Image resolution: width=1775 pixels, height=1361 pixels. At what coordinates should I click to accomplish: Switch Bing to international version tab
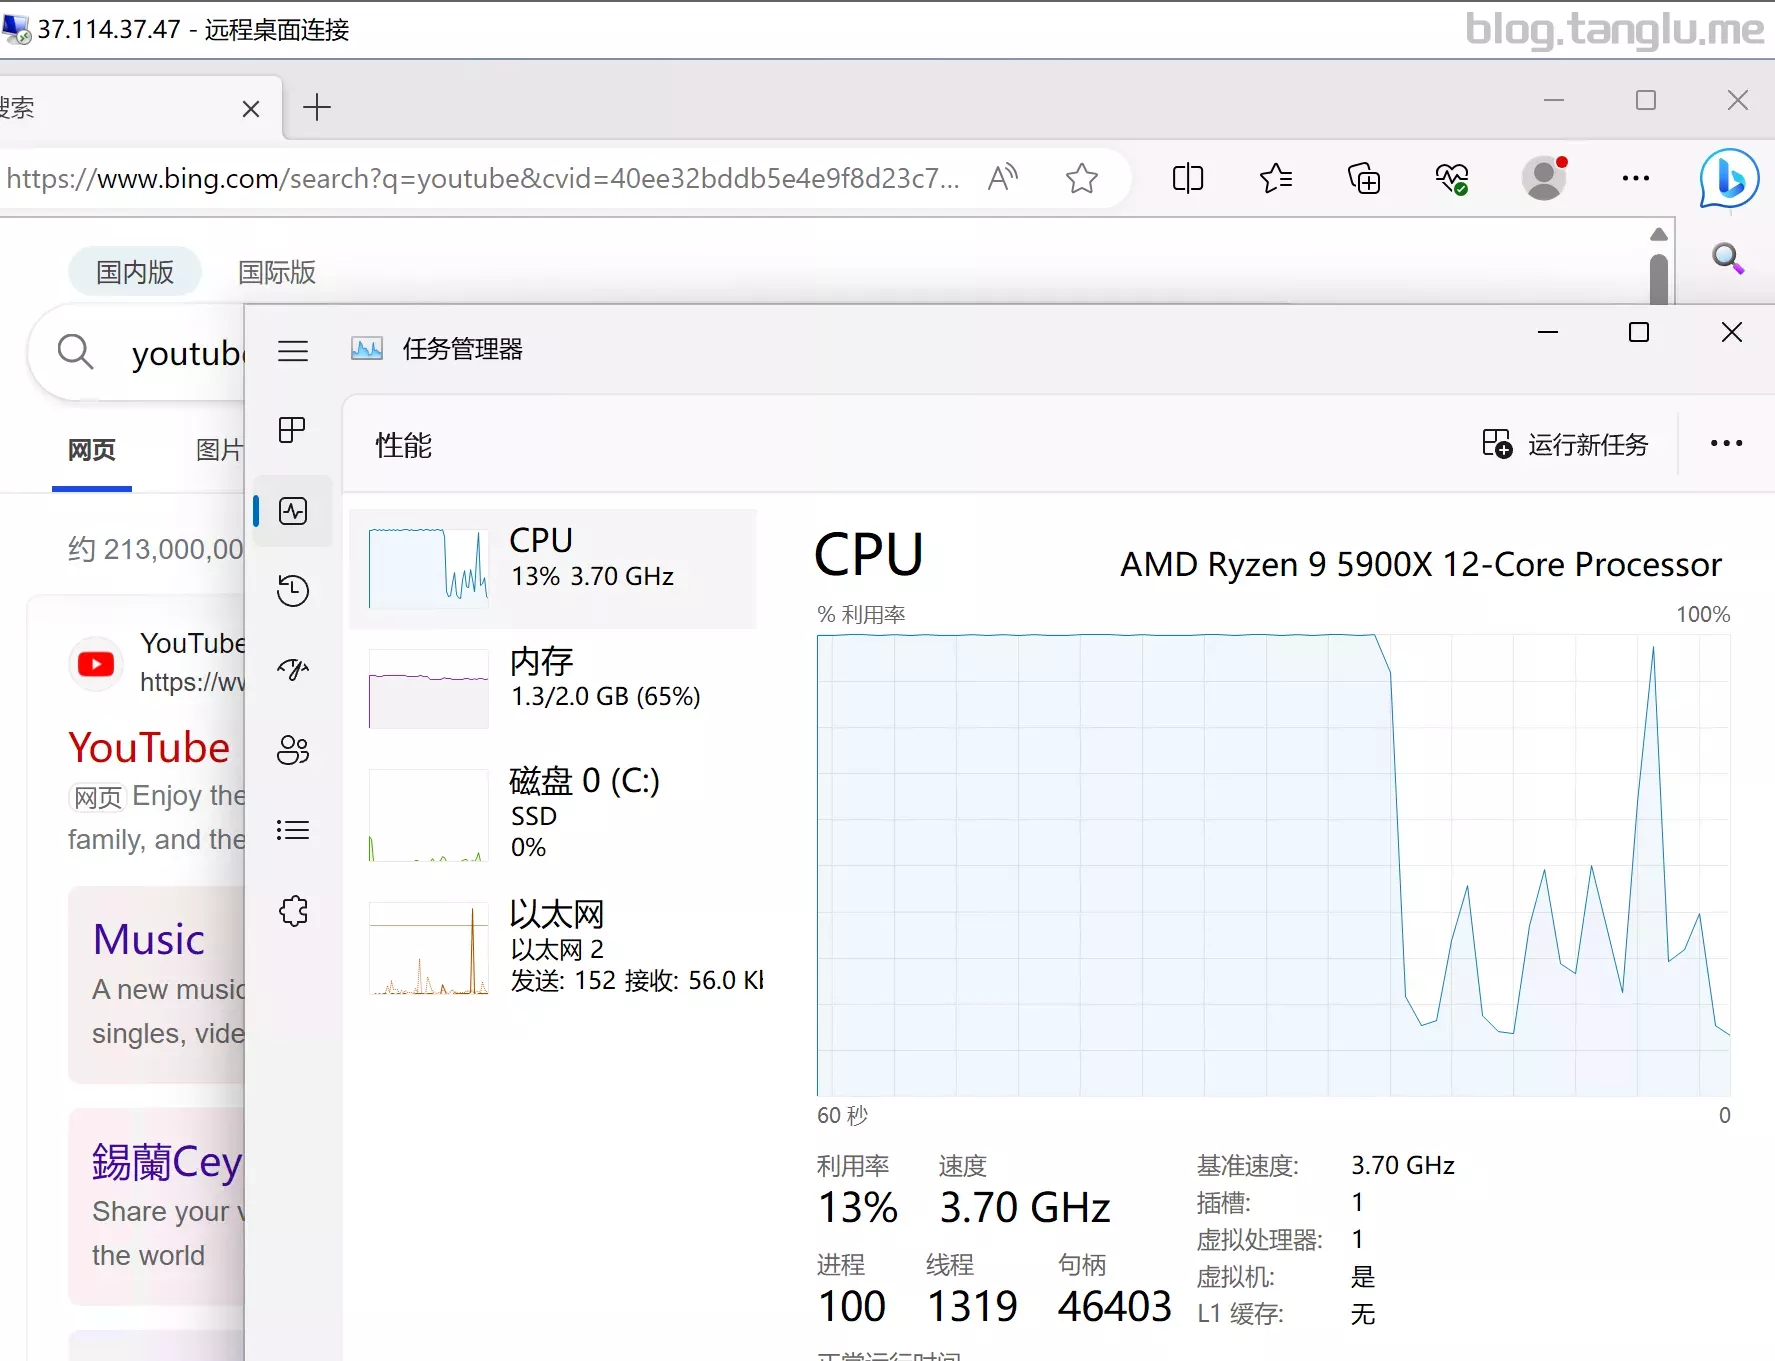pos(277,272)
